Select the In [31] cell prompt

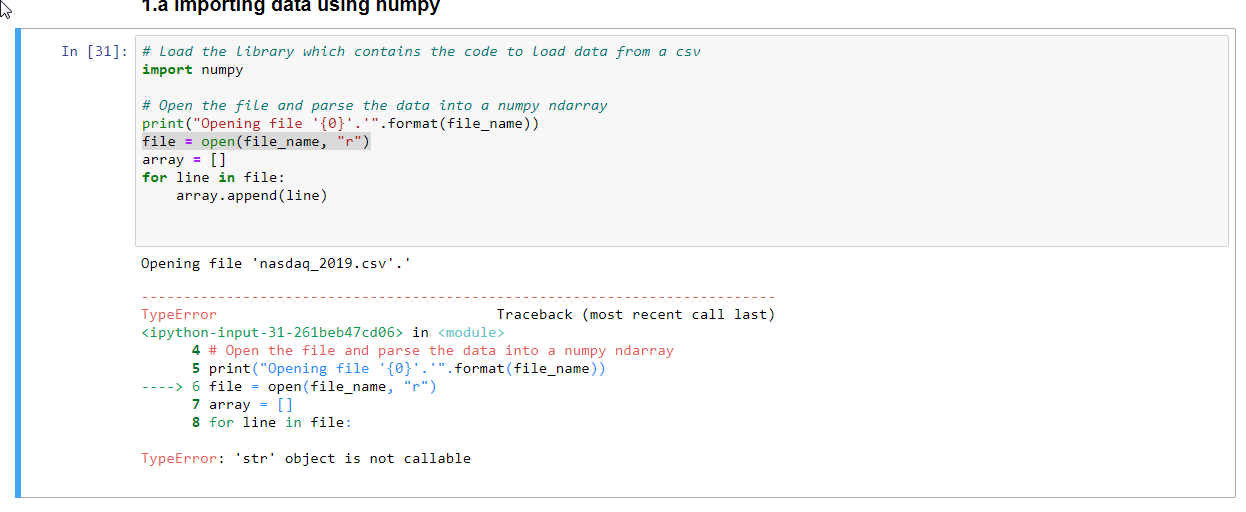(x=94, y=52)
